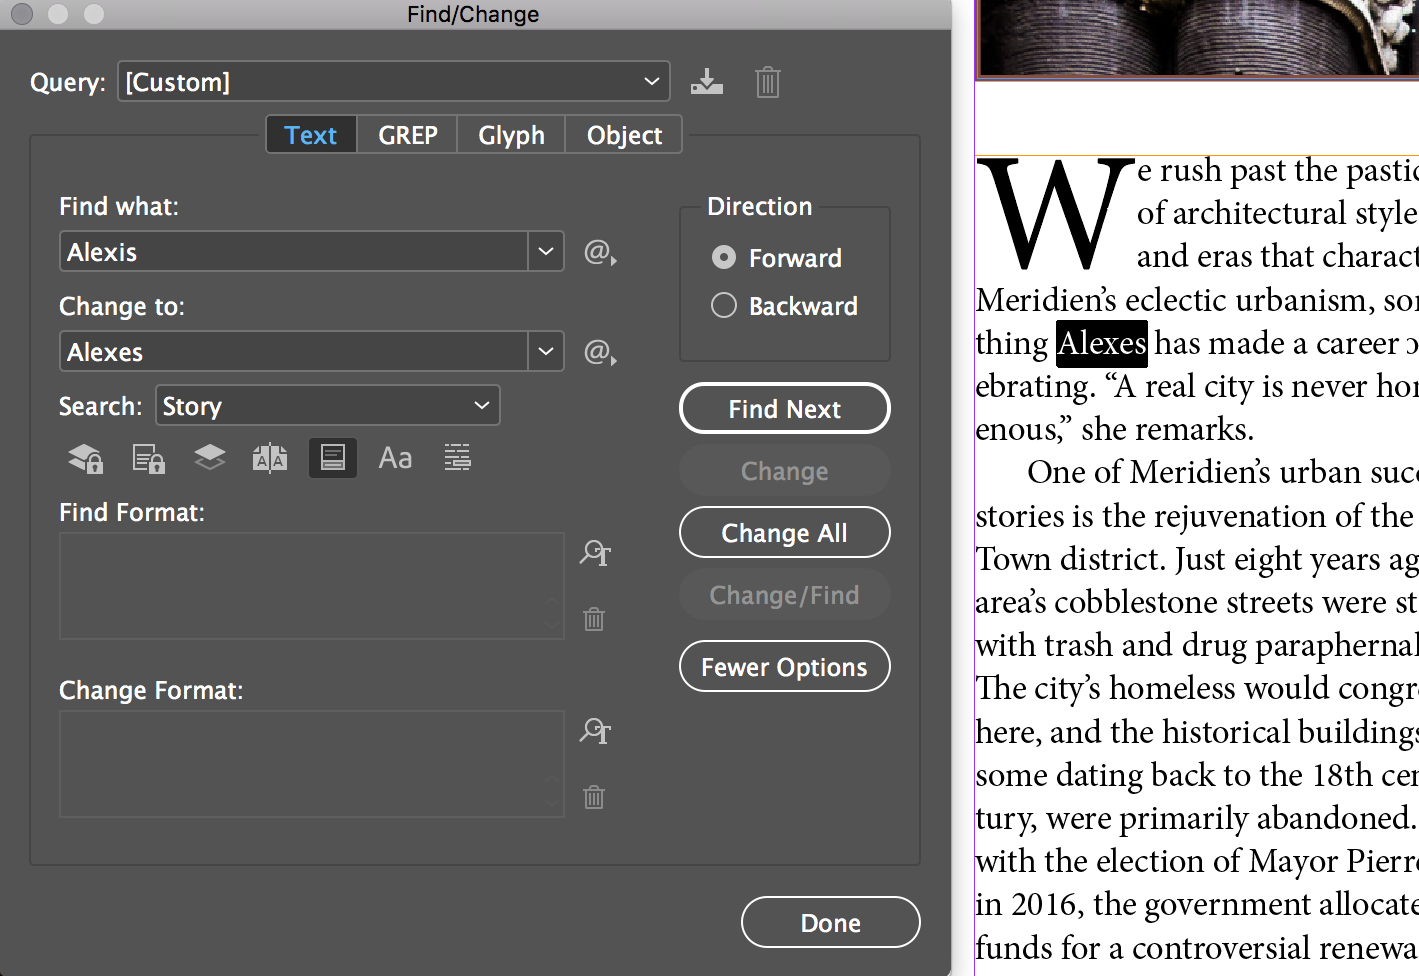Toggle Include Footnotes icon
This screenshot has height=976, width=1419.
[x=333, y=458]
